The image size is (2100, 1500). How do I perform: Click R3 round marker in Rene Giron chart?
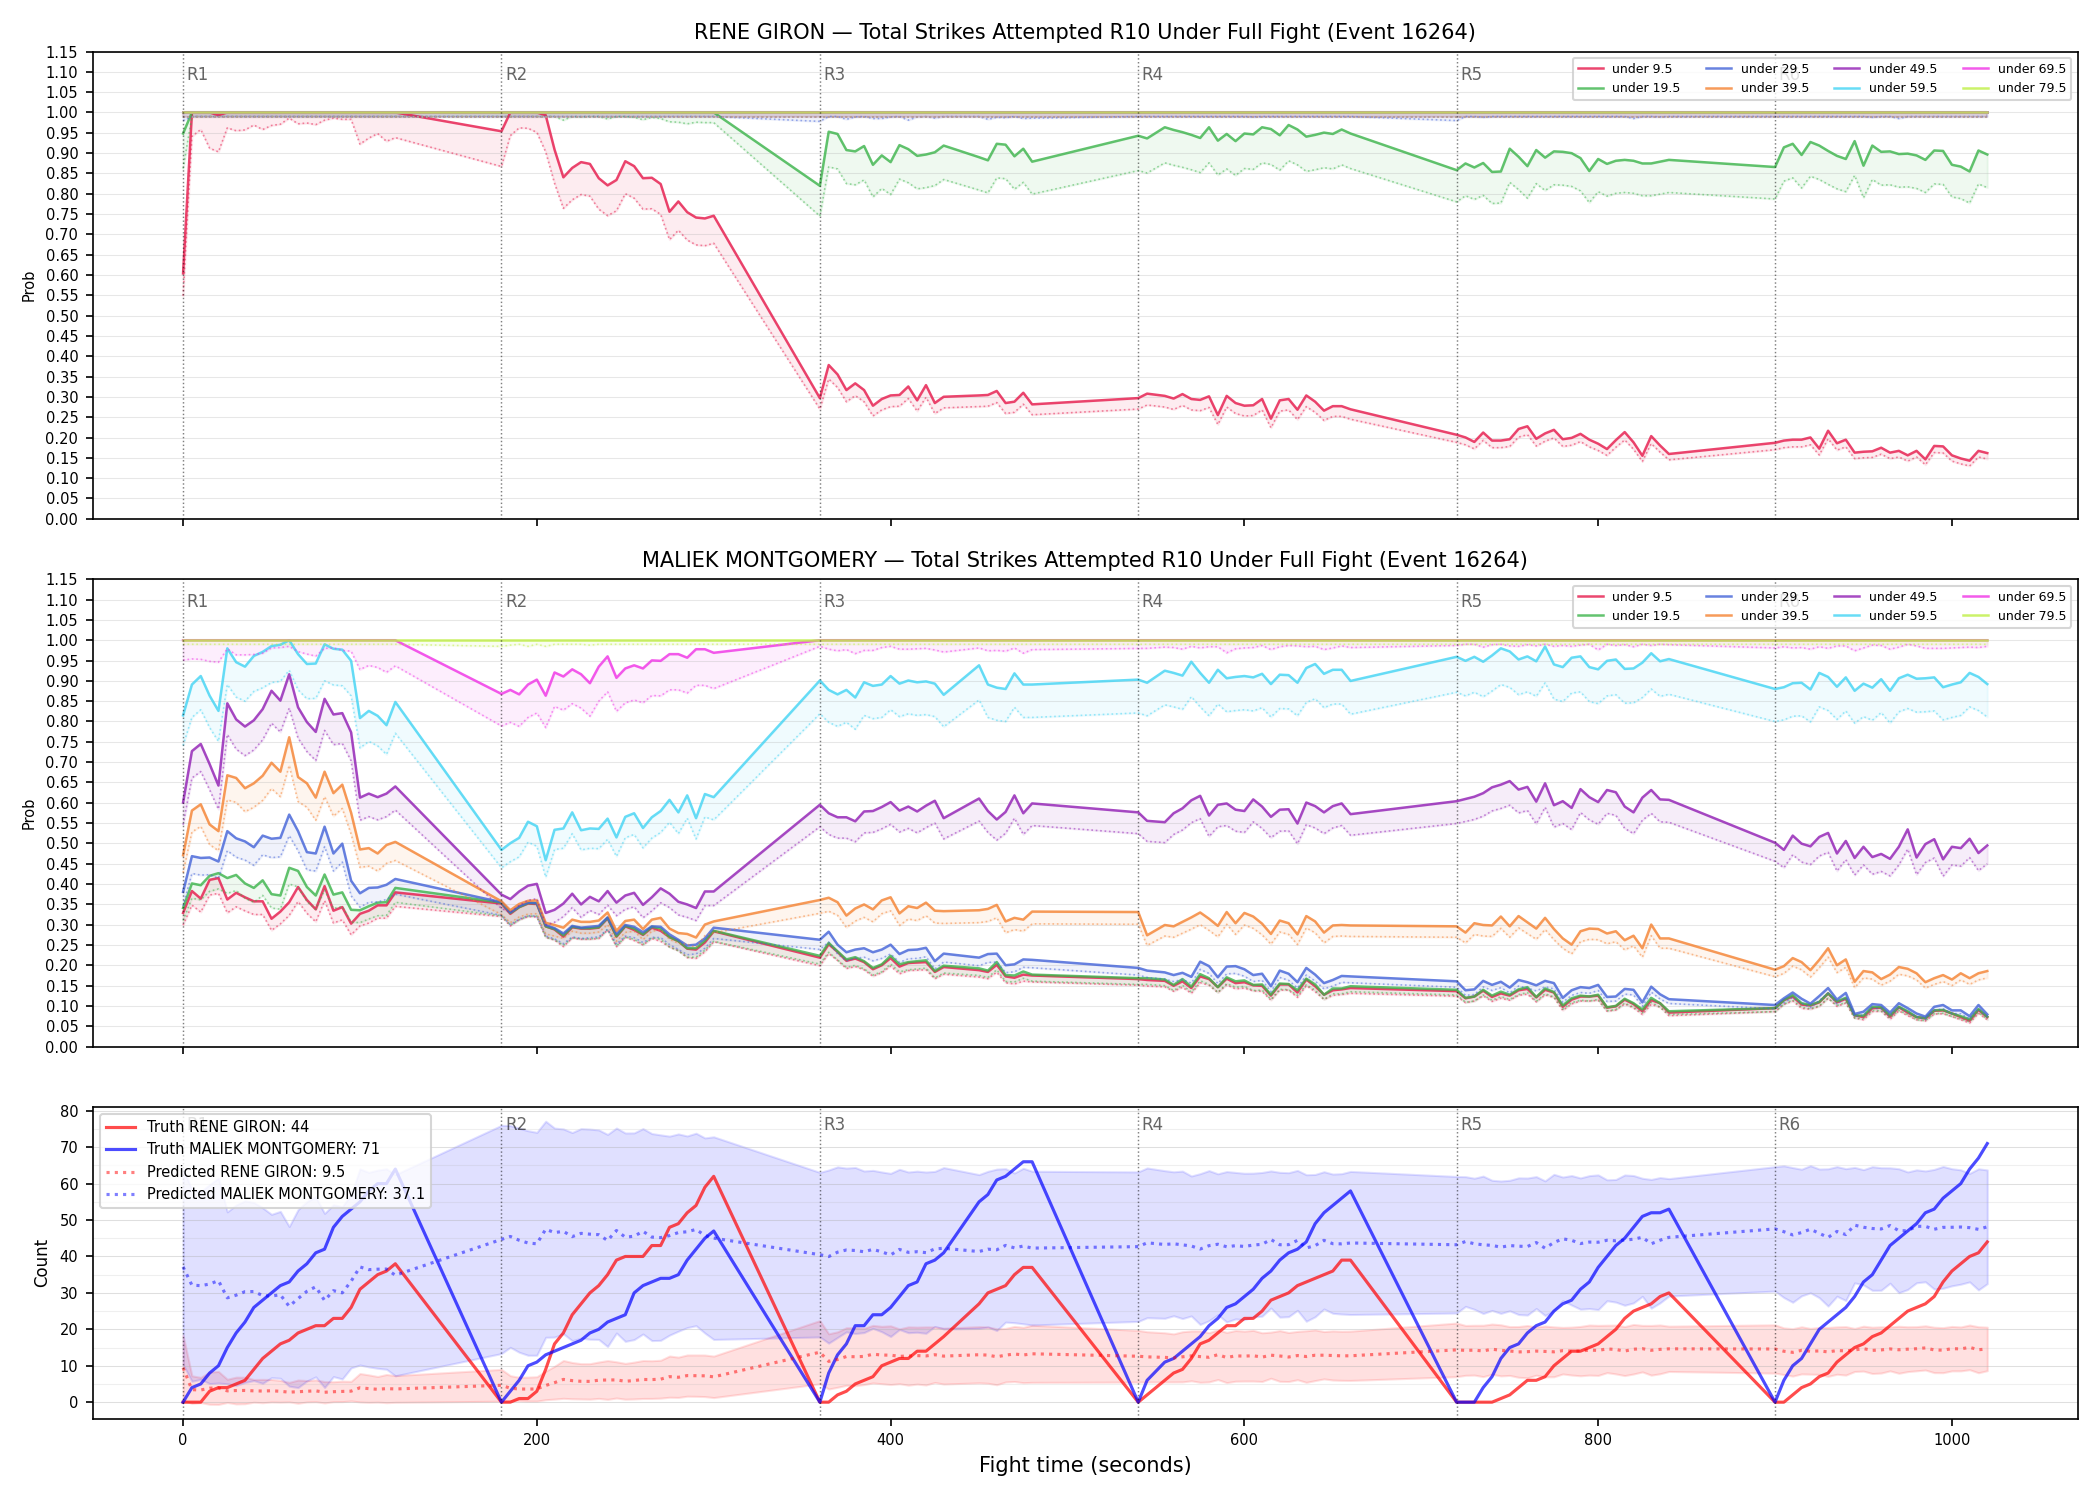point(834,74)
